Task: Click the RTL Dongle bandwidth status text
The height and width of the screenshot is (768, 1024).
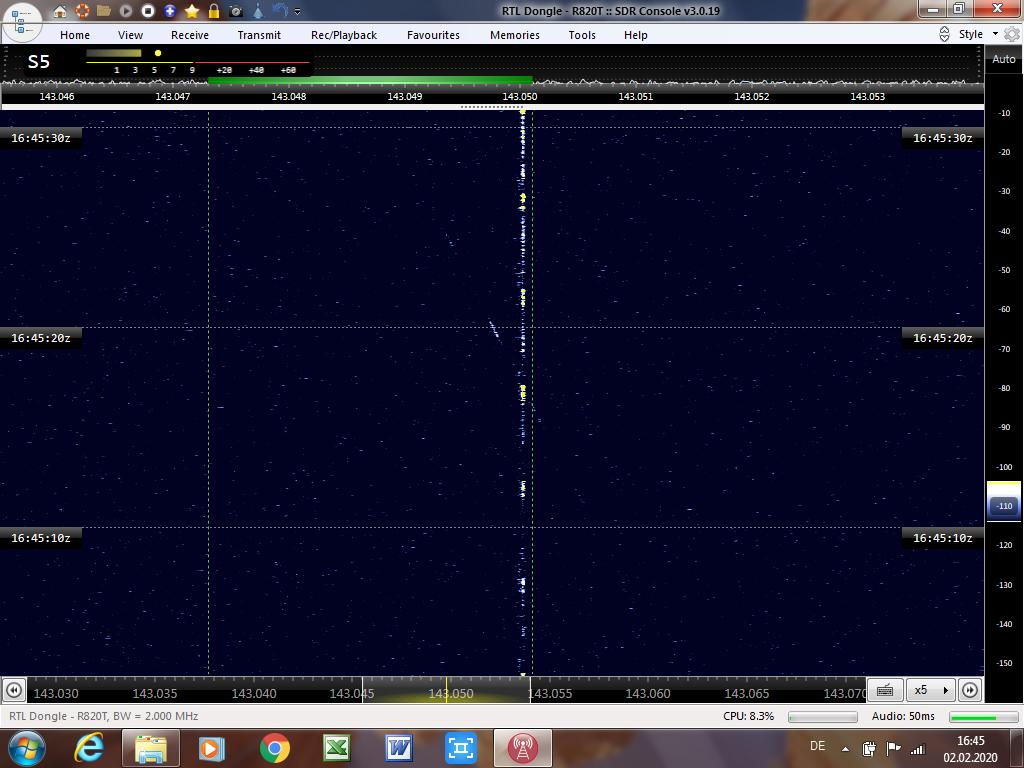Action: pyautogui.click(x=104, y=716)
